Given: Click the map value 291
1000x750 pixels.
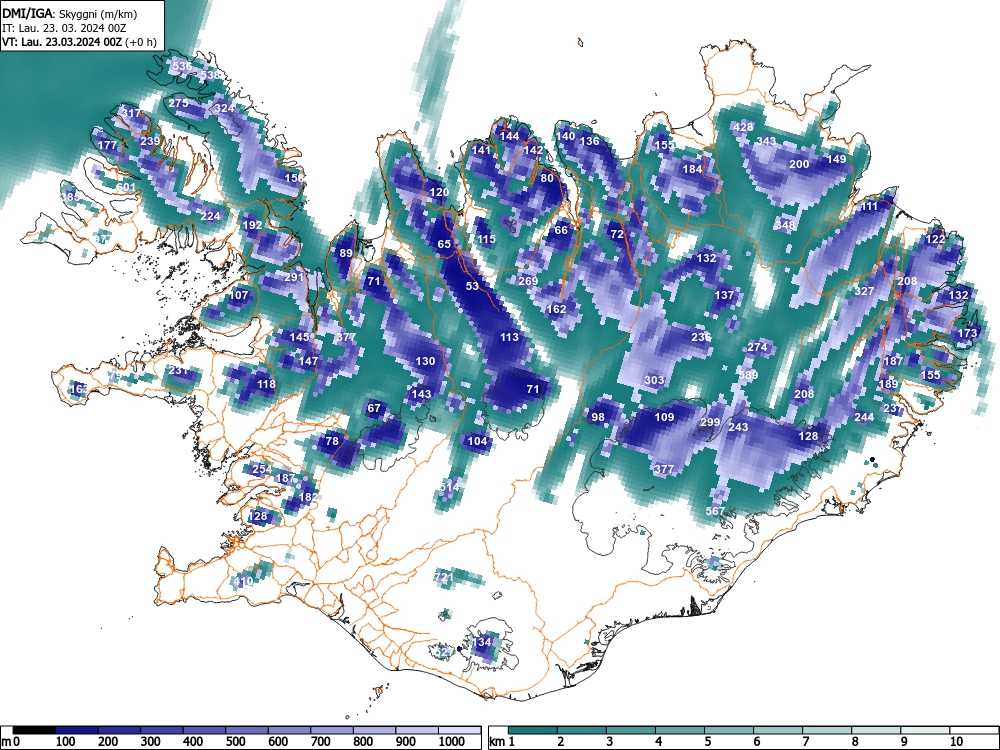Looking at the screenshot, I should click(294, 277).
